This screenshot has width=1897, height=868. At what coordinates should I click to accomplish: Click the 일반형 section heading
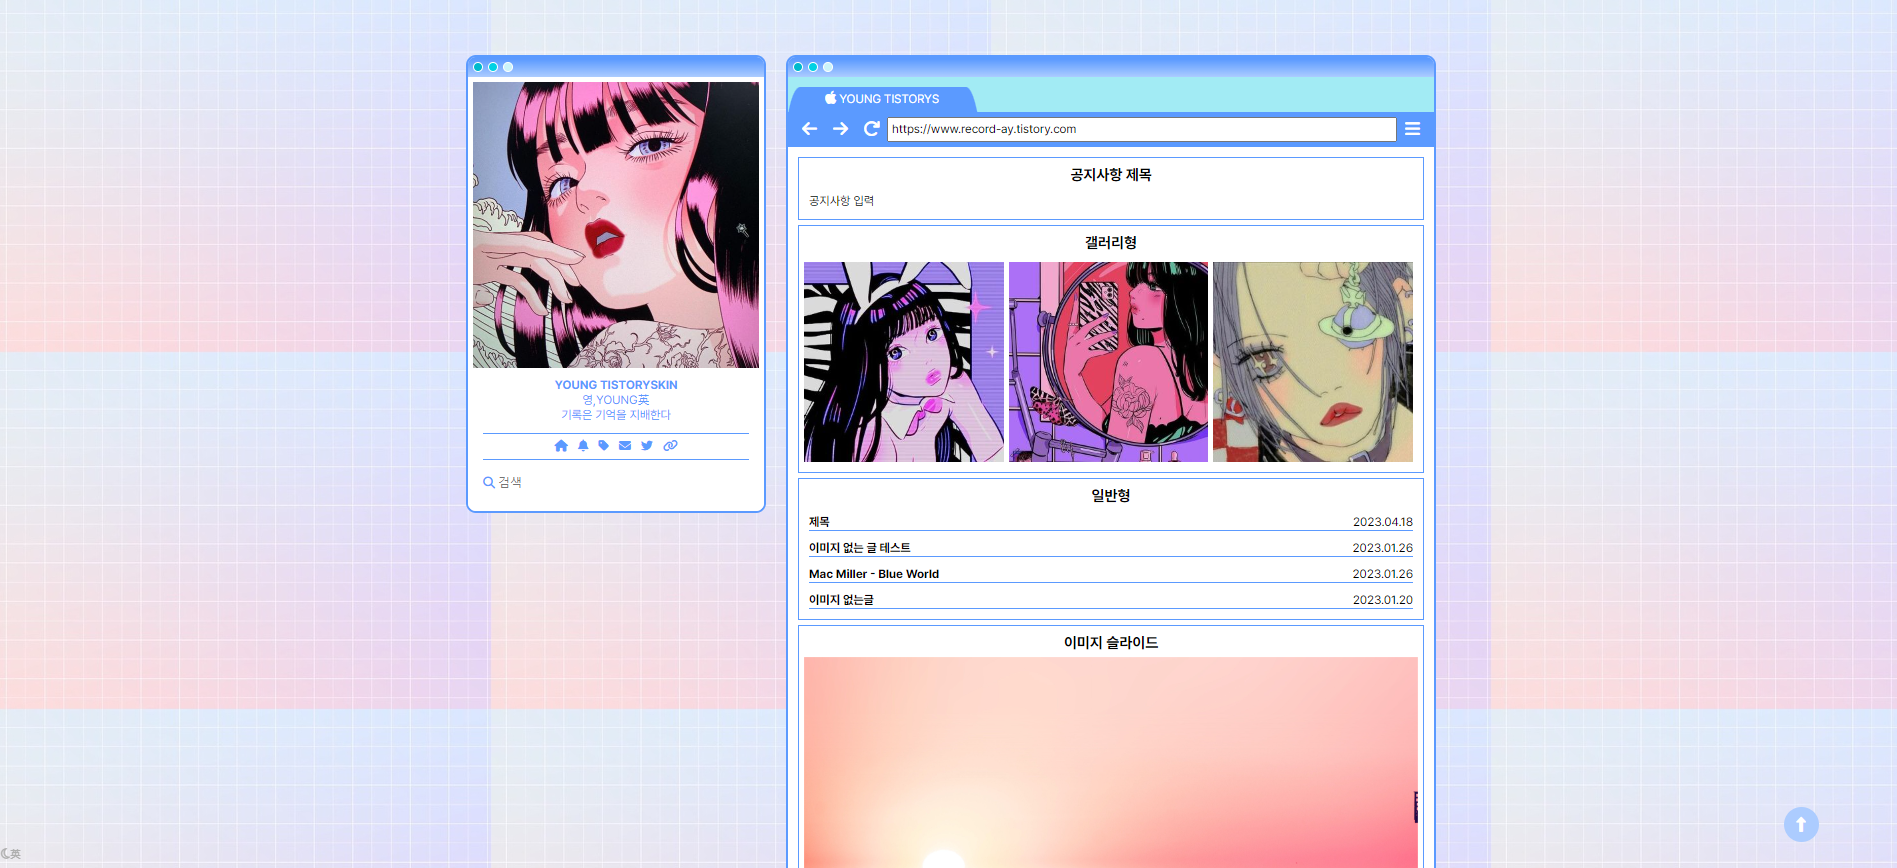coord(1111,496)
